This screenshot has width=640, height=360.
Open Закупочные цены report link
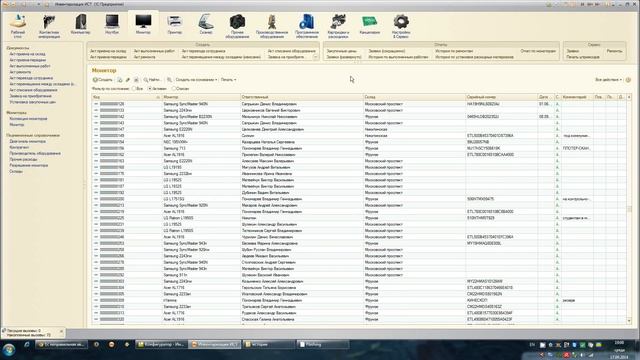342,51
